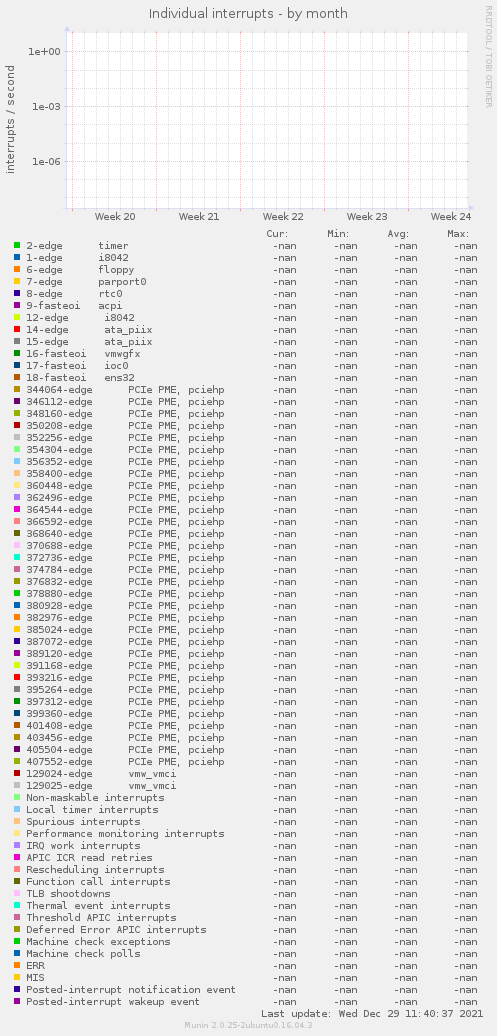Click the Week 20 axis label
497x1036 pixels.
115,217
